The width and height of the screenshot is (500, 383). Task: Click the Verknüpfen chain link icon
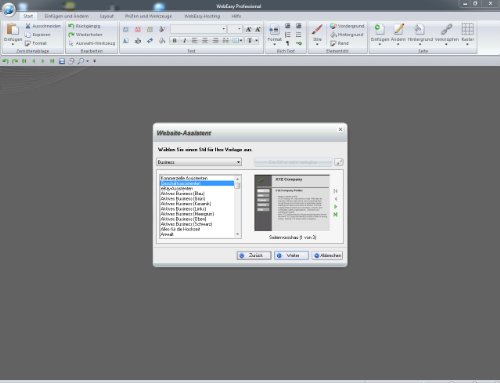point(446,29)
